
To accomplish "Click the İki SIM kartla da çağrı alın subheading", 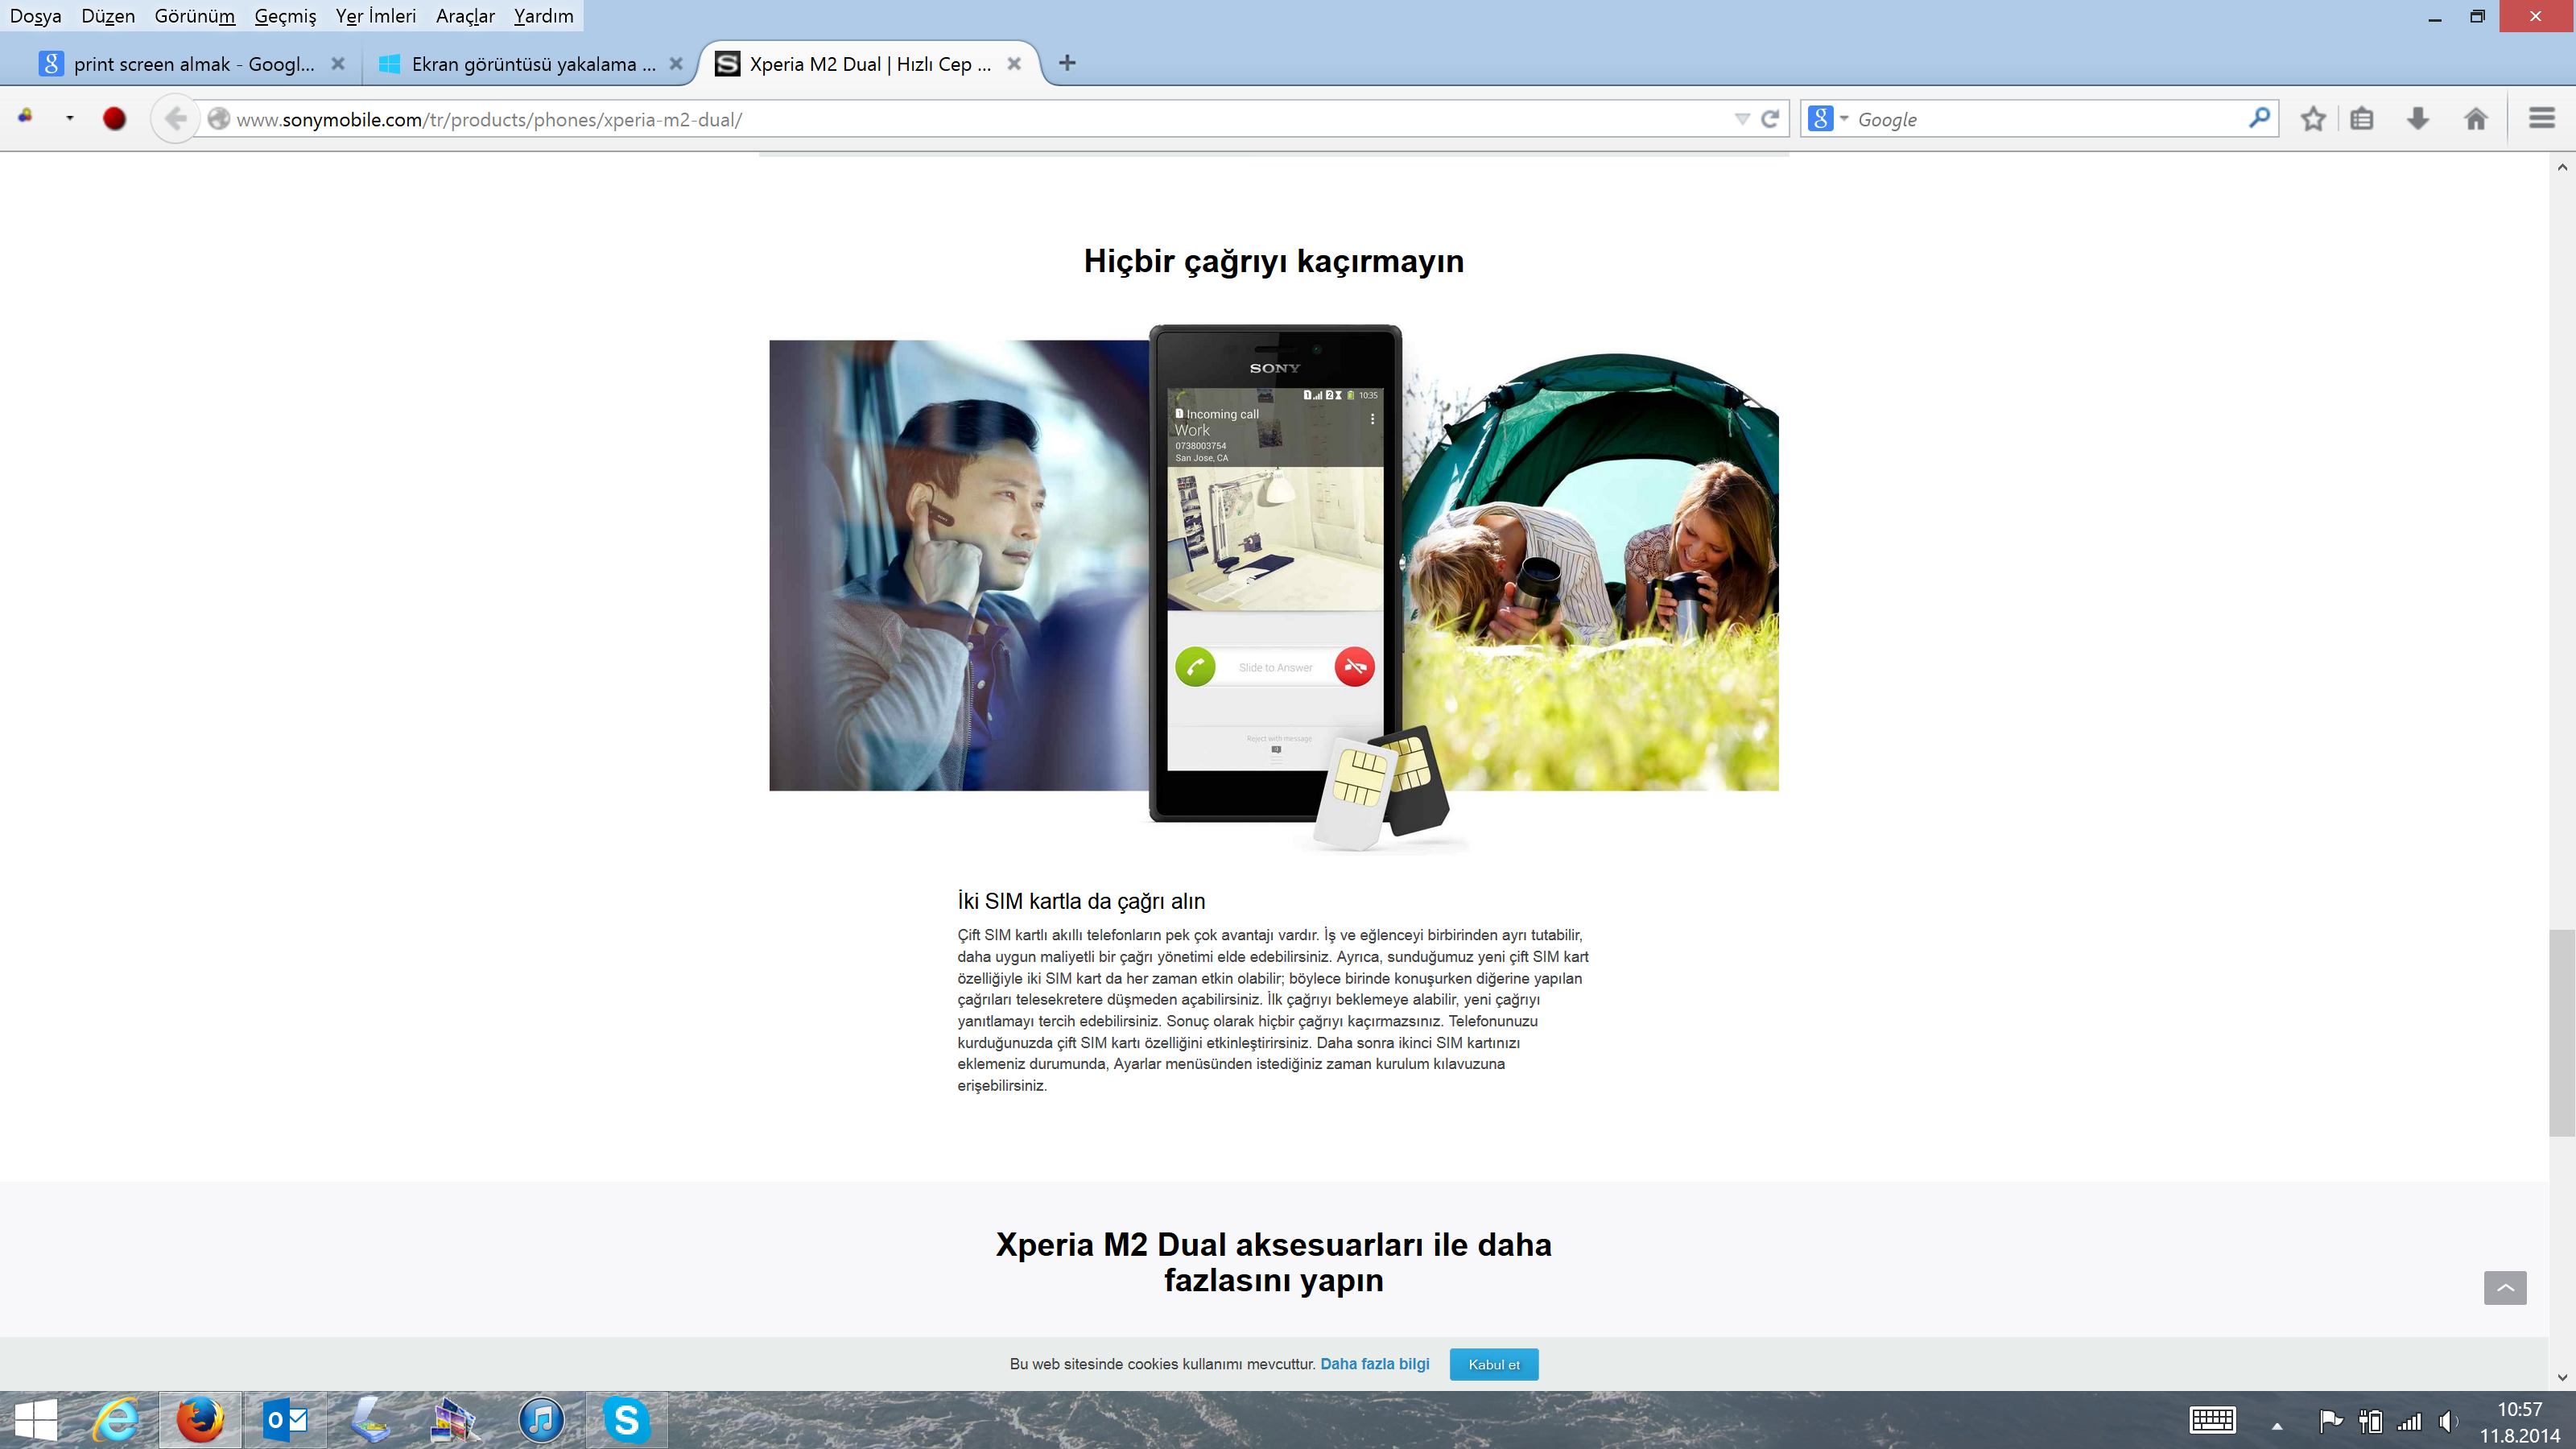I will (1081, 901).
